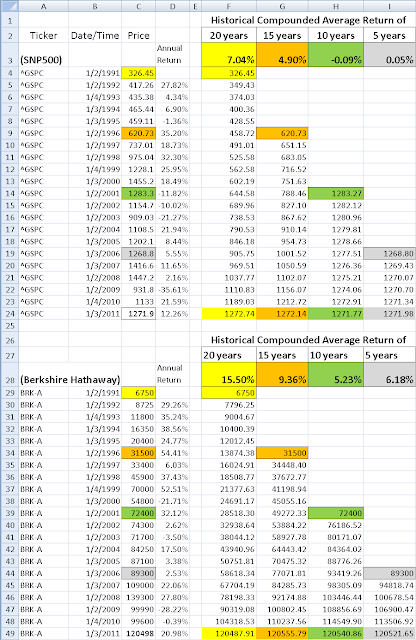
Task: Select first Historical Compounded Average Return title
Action: [x=308, y=20]
